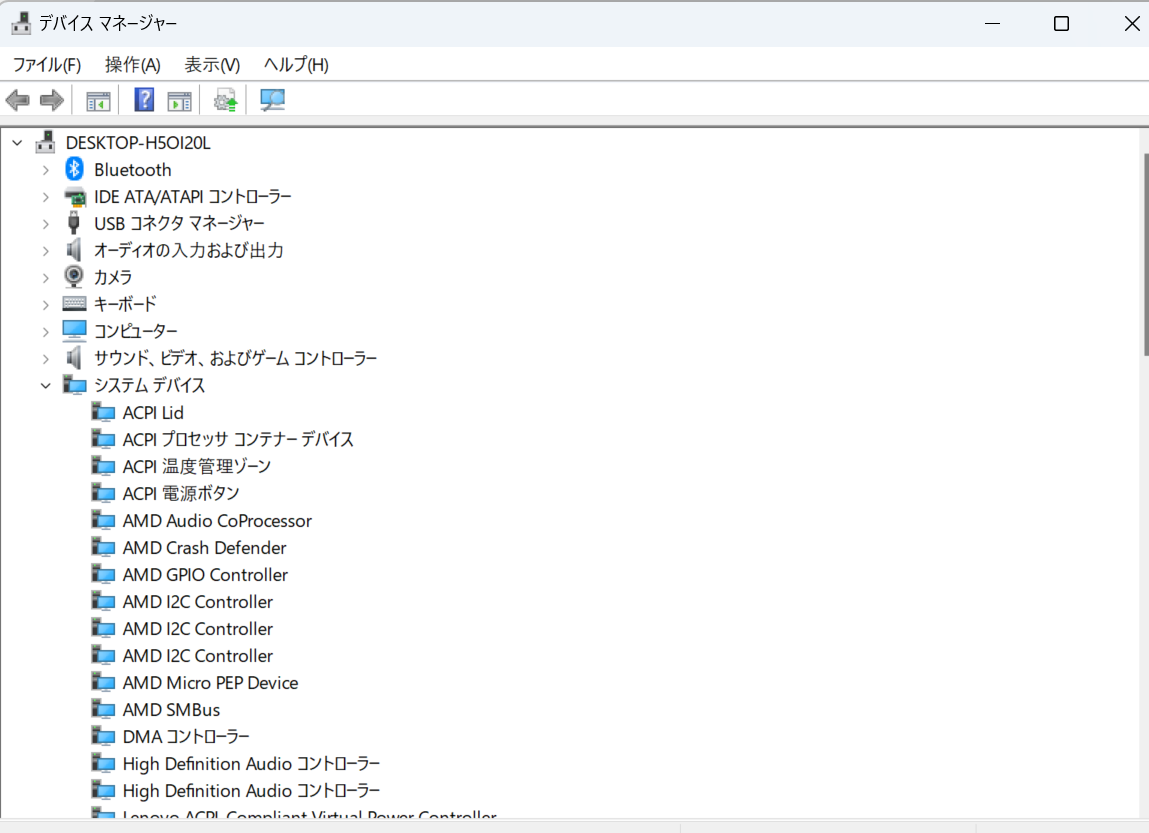
Task: Click the Back arrow toolbar icon
Action: [18, 100]
